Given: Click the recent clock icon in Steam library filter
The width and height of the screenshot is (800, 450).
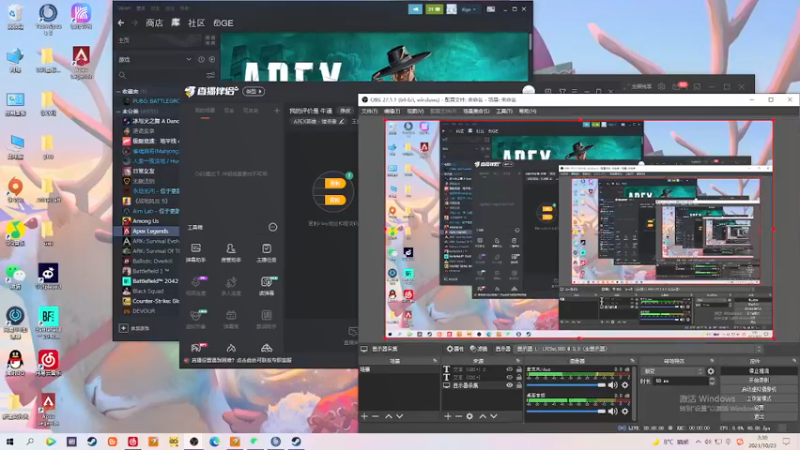Looking at the screenshot, I should click(202, 60).
